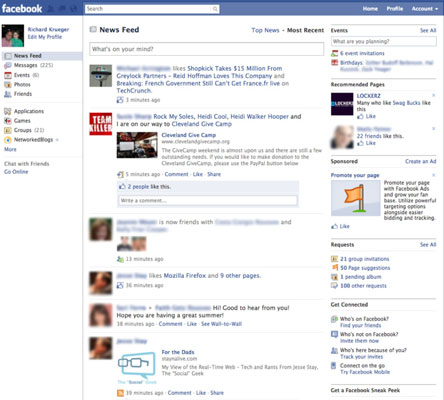
Task: Expand the NetworkedBlogs arrow
Action: (57, 140)
